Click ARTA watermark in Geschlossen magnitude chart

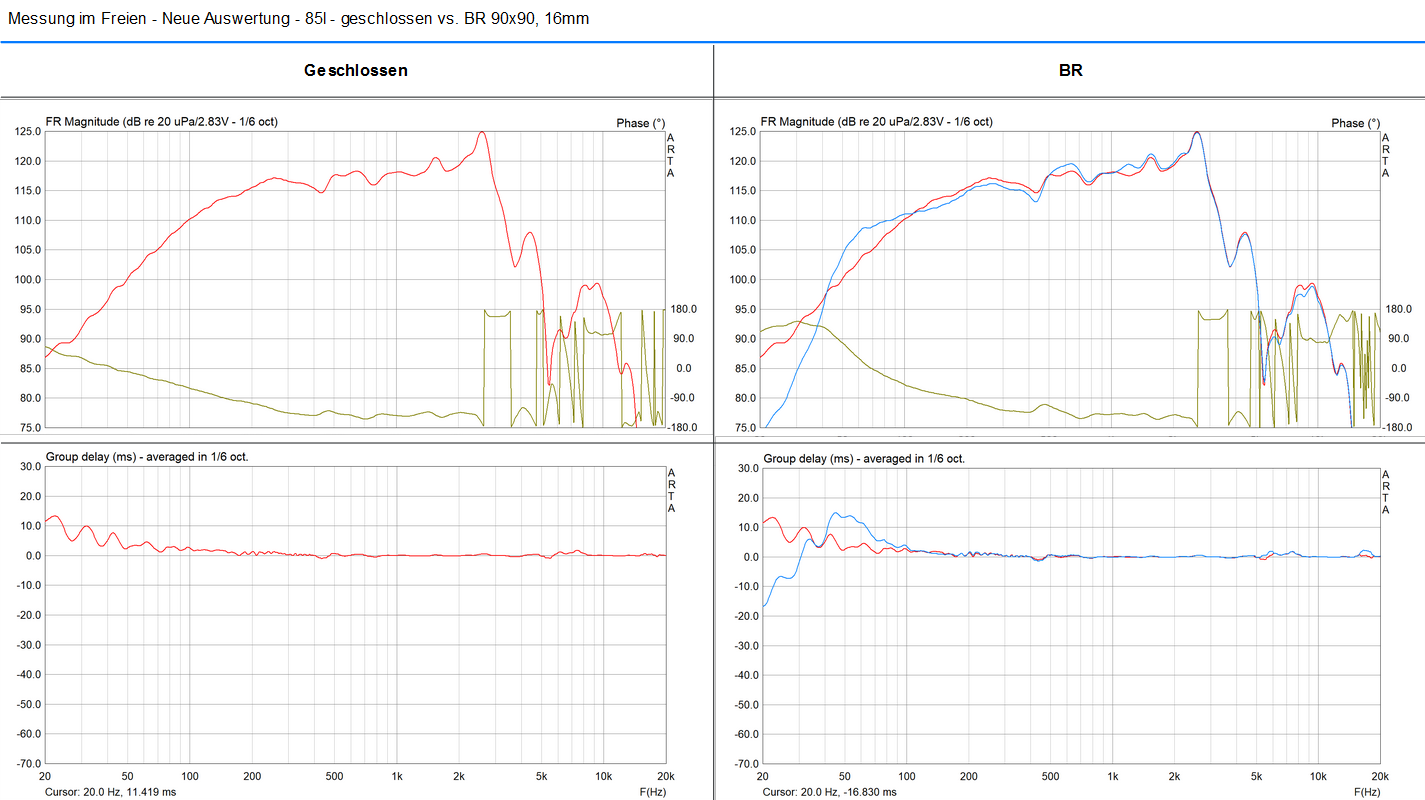(671, 155)
